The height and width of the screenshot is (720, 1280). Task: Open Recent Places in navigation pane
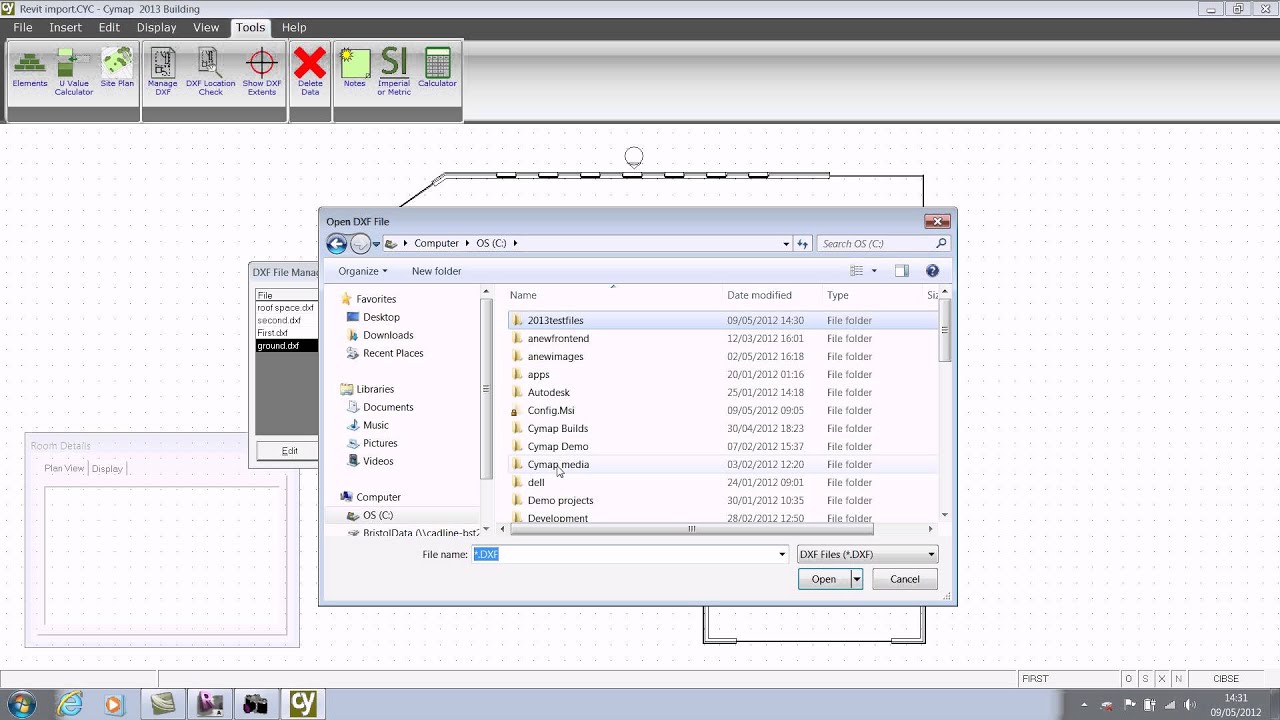(393, 353)
